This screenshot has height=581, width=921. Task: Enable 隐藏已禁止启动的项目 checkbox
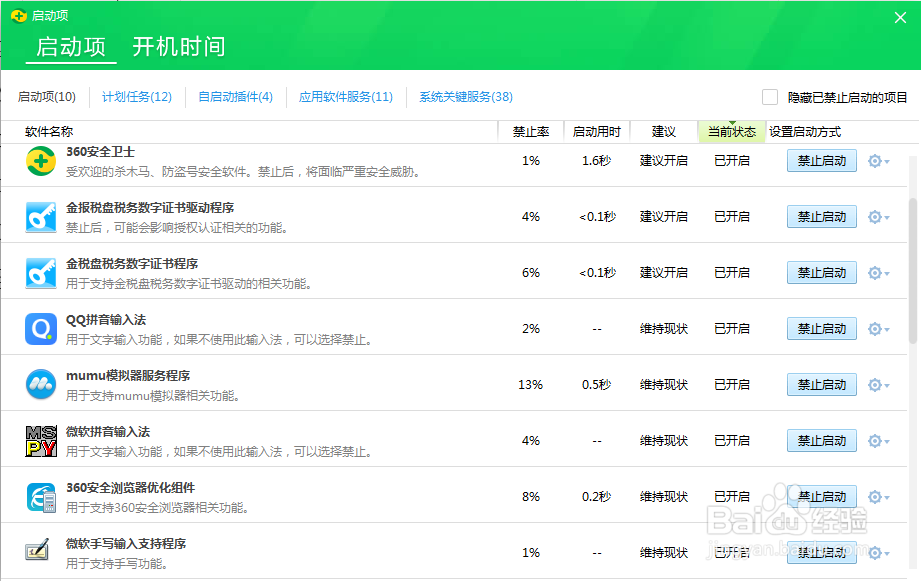click(x=770, y=97)
